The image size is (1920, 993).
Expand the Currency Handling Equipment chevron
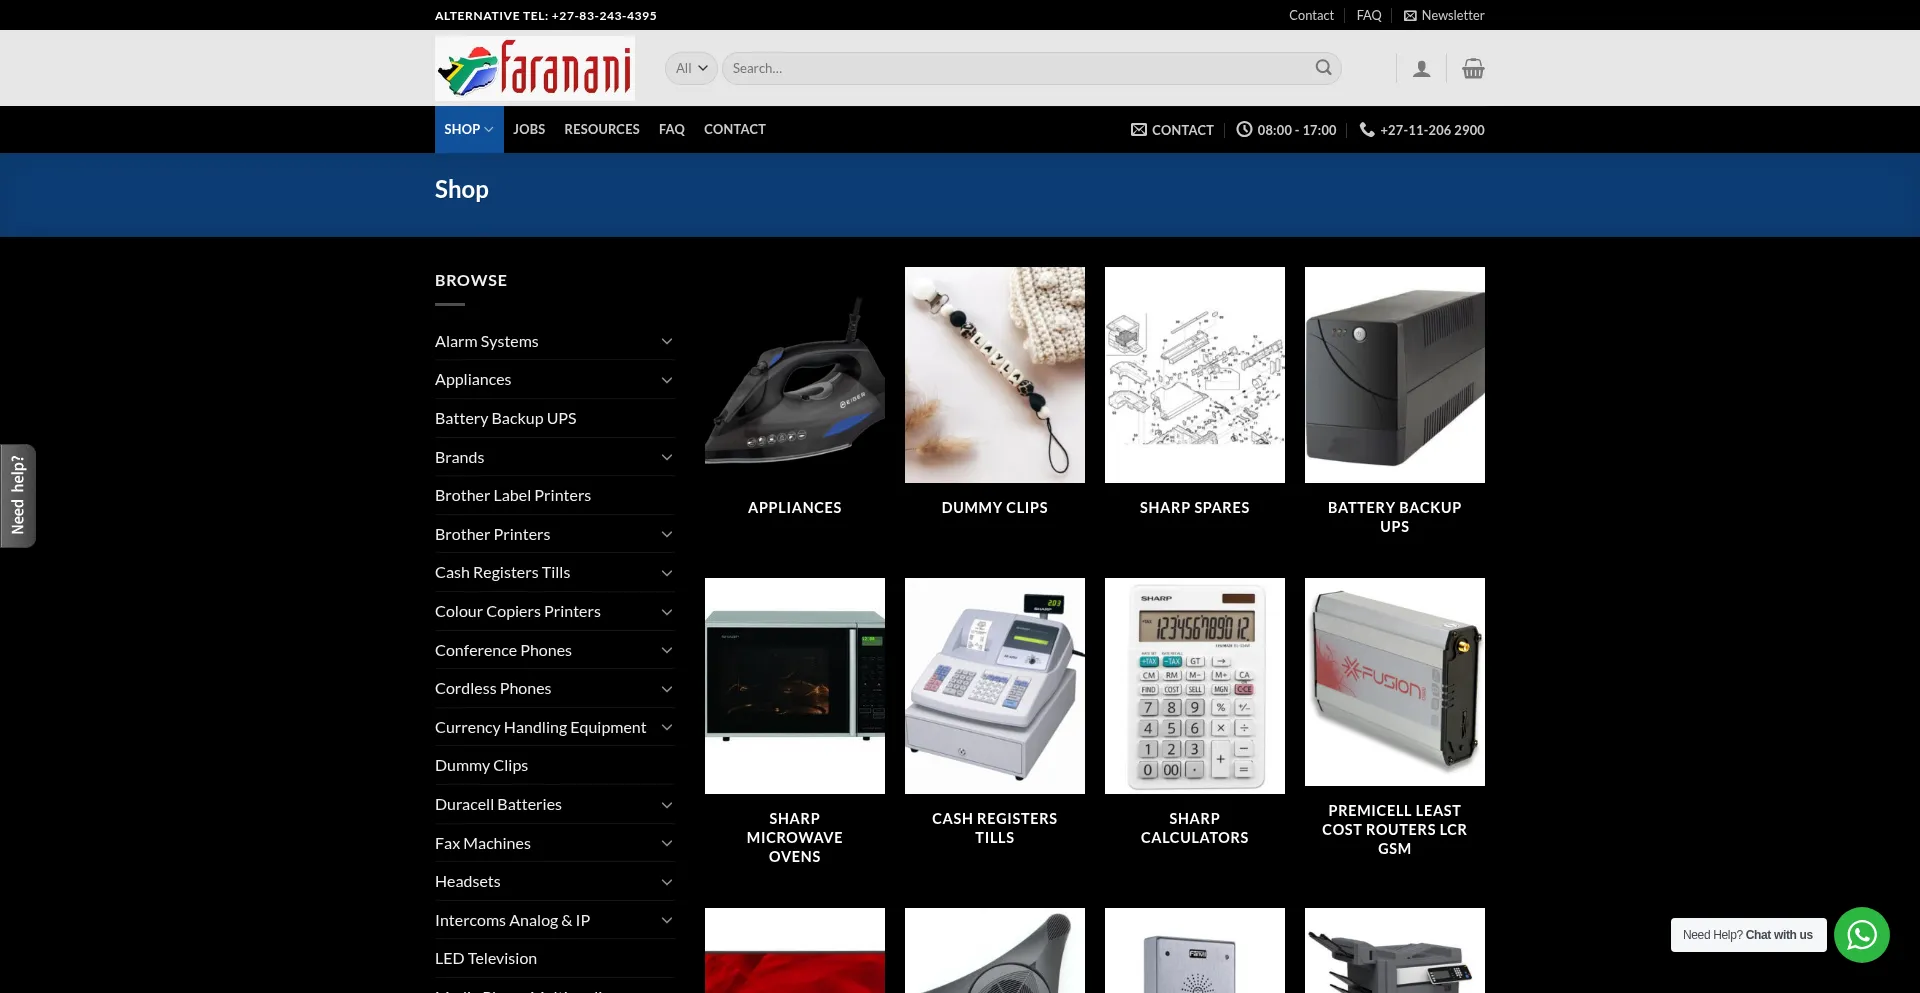pos(667,728)
